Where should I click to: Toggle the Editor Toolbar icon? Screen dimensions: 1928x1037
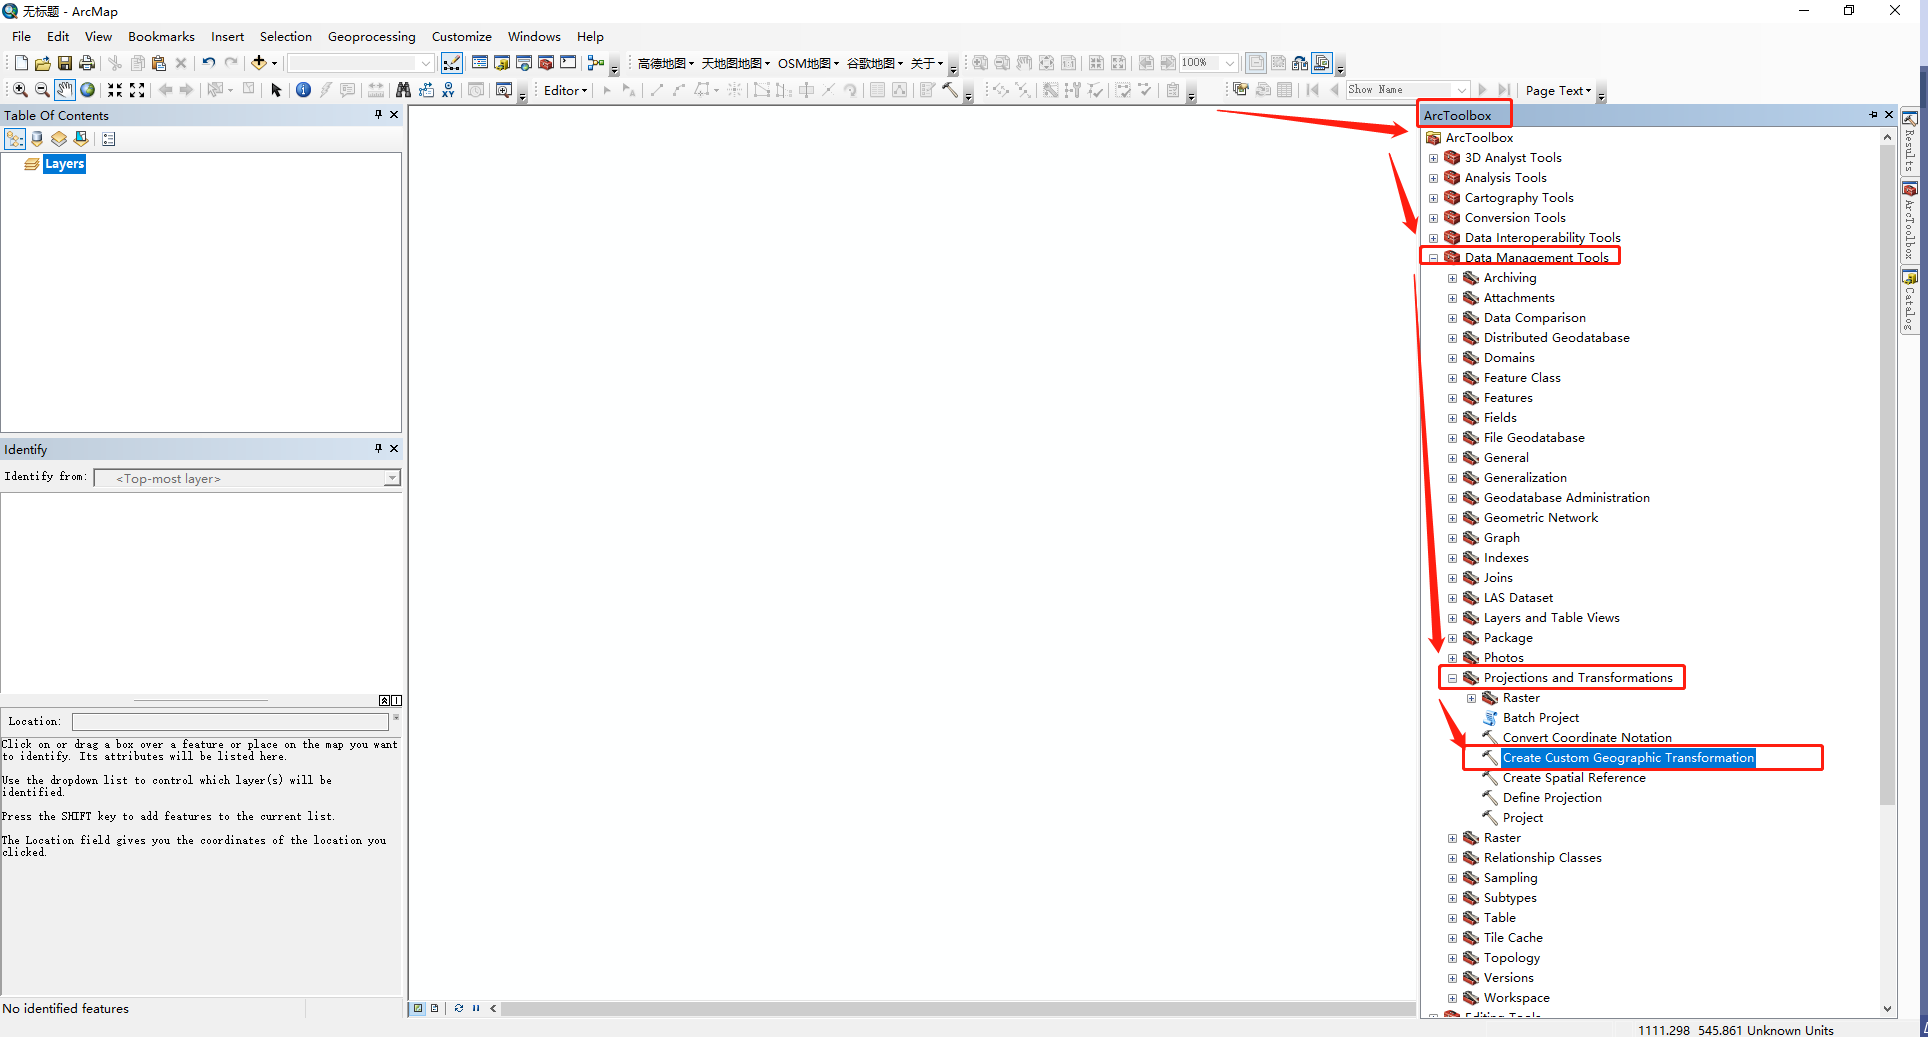[452, 63]
